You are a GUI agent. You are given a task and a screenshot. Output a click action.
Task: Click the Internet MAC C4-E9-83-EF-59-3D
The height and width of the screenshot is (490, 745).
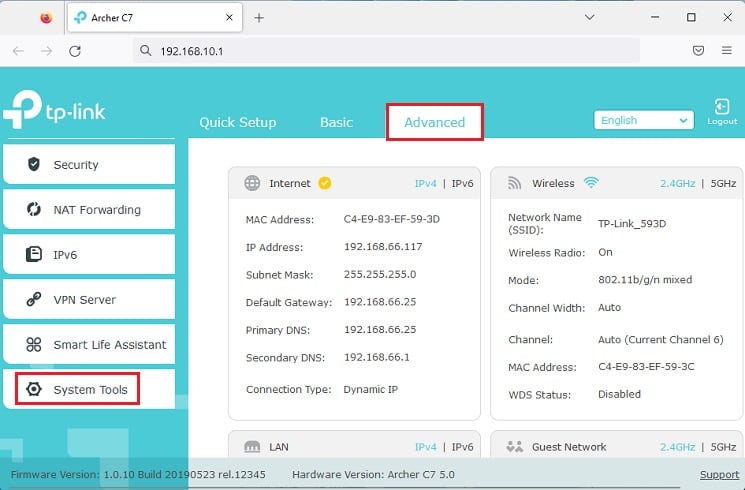click(392, 219)
